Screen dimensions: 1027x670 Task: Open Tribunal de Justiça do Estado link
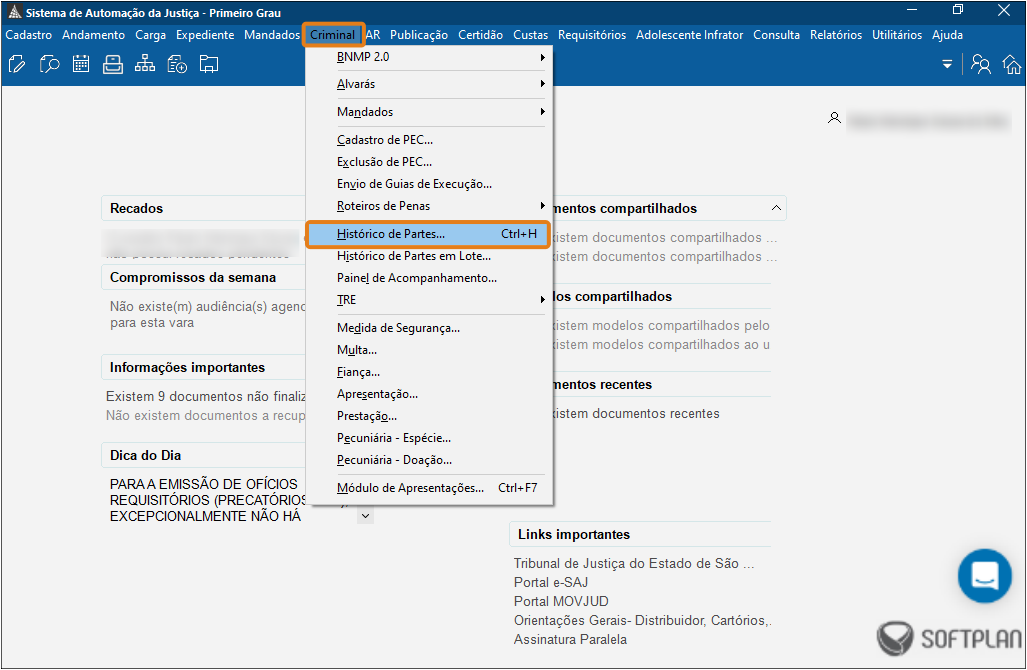pos(634,563)
